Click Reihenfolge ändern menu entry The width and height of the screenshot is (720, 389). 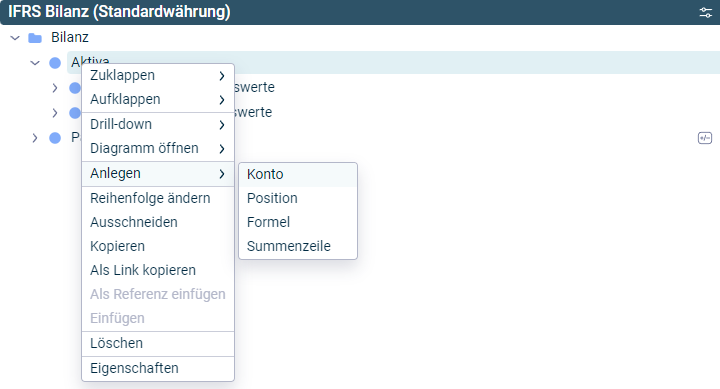click(158, 198)
